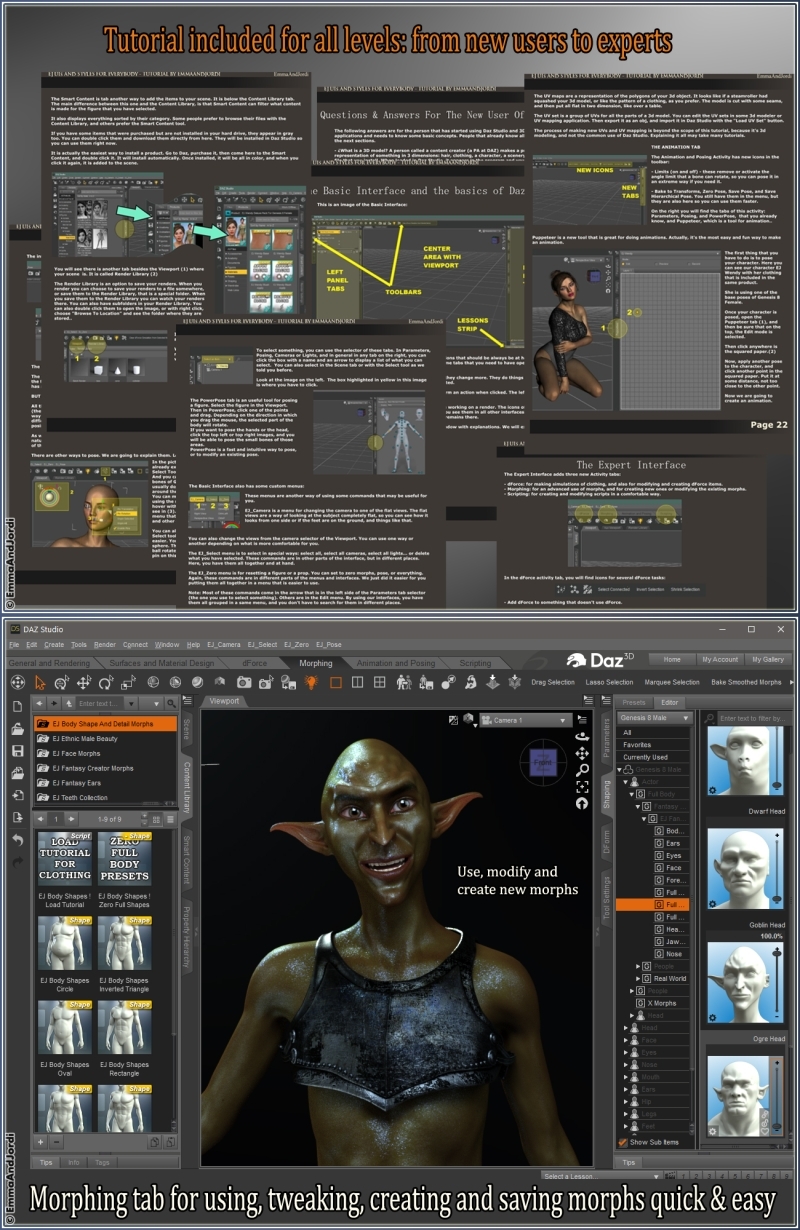Open the Goblin Head gear settings icon
800x1230 pixels.
click(712, 1017)
